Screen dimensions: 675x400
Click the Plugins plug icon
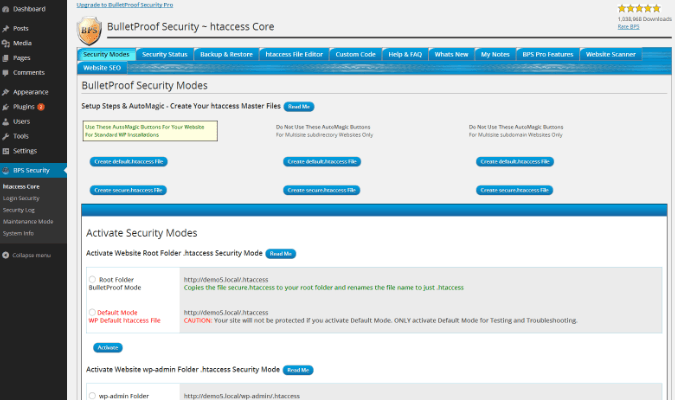6,107
